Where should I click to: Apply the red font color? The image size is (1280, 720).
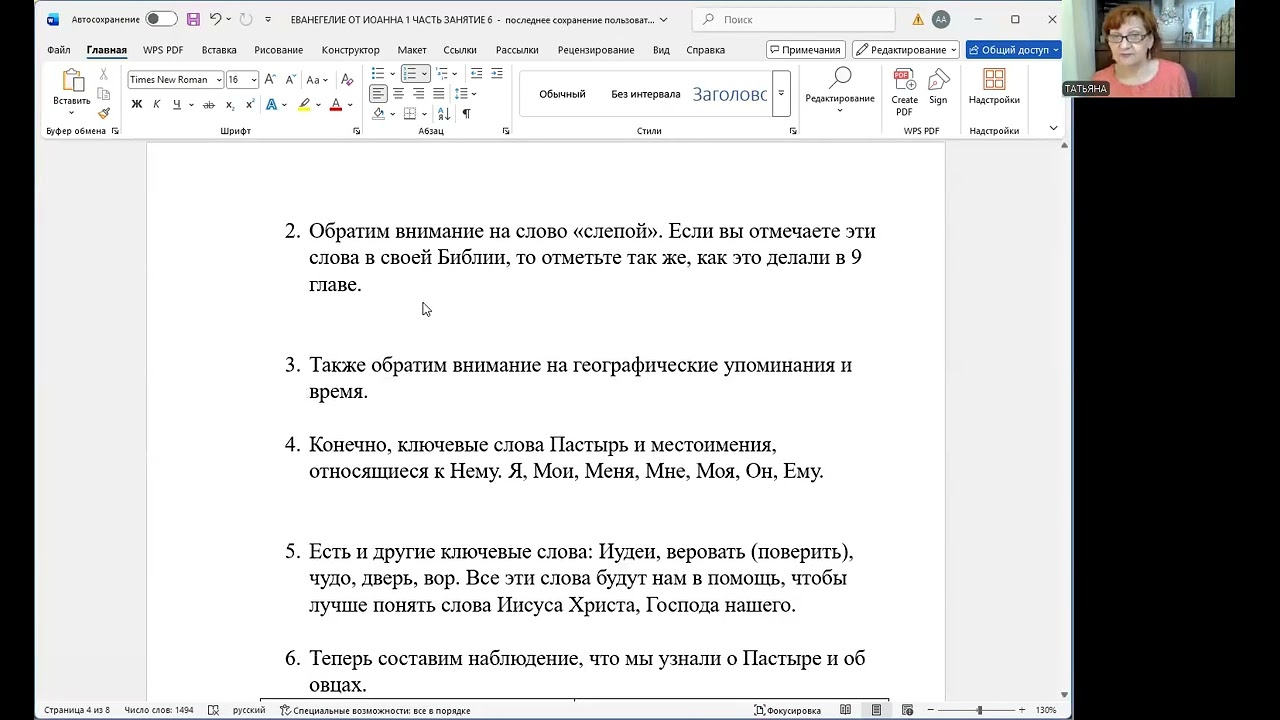click(x=336, y=104)
